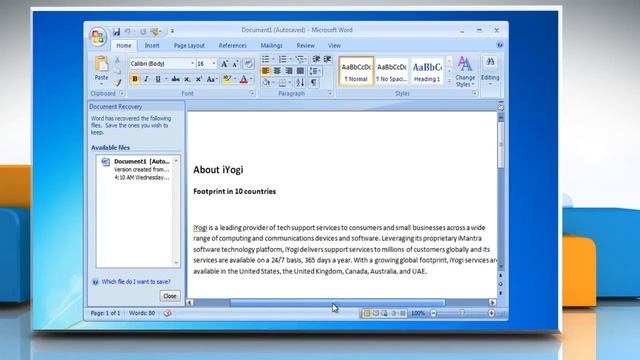Click the Numbering list icon
Viewport: 640px width, 360px height.
(282, 60)
